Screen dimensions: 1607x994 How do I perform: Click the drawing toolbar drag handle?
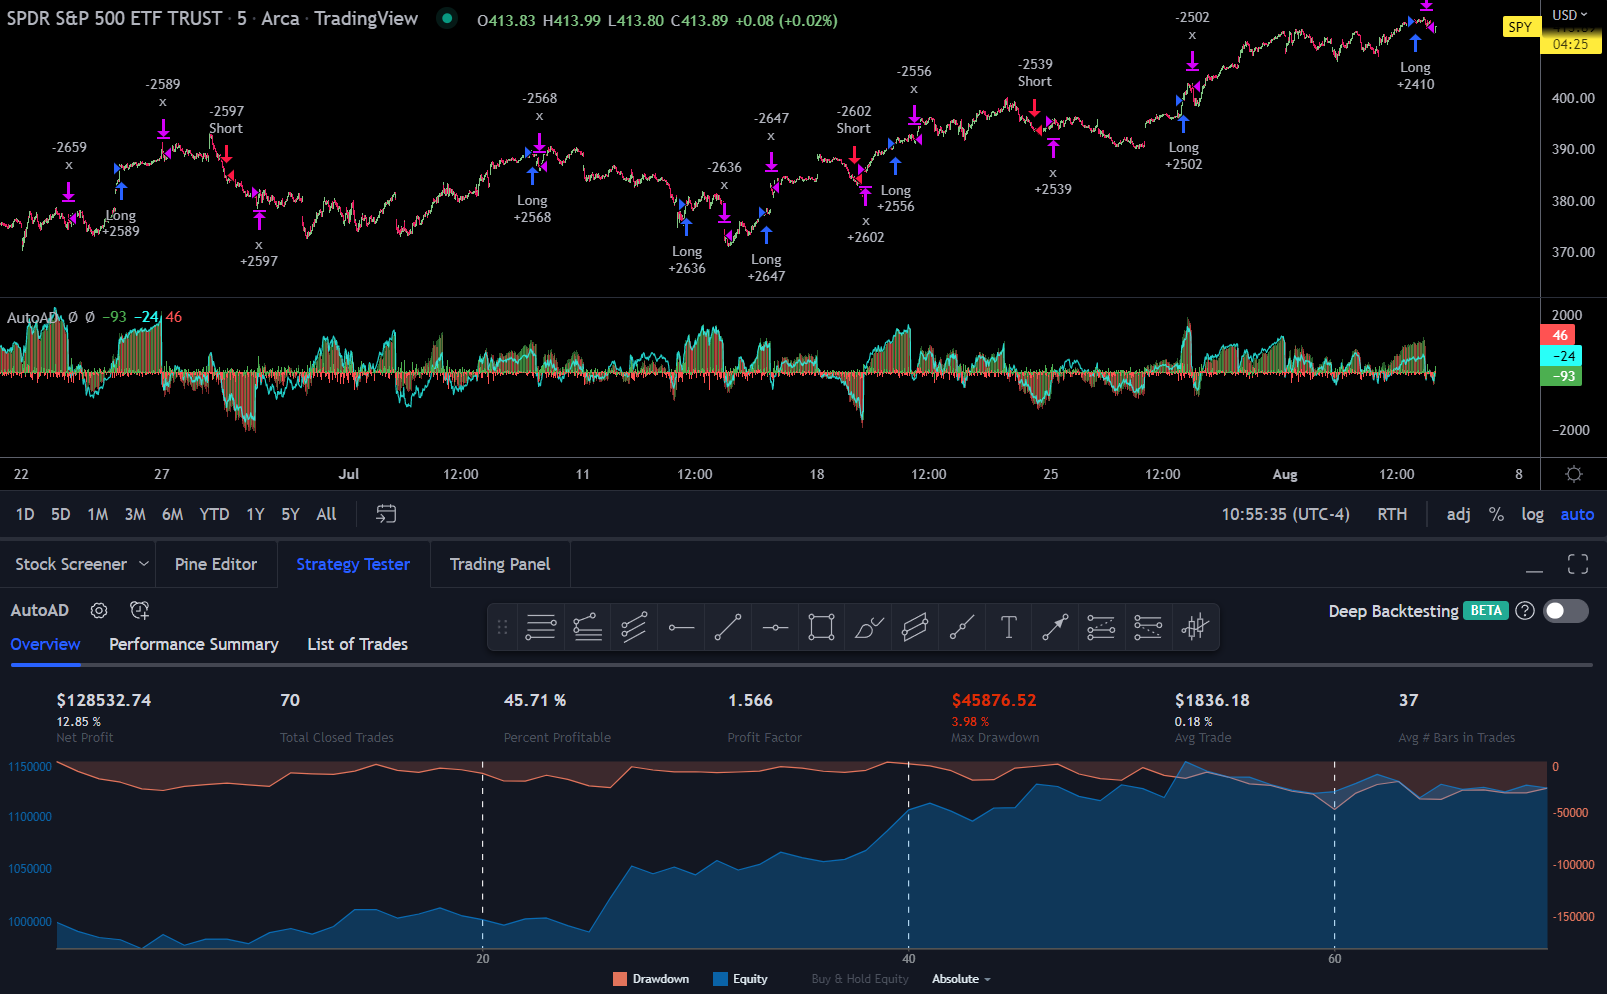pyautogui.click(x=502, y=627)
